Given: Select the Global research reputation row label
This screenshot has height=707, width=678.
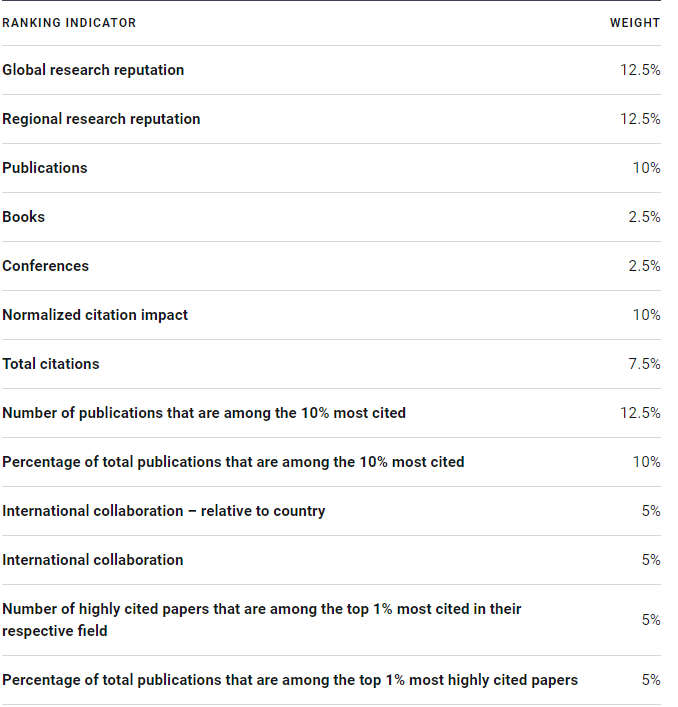Looking at the screenshot, I should click(93, 70).
